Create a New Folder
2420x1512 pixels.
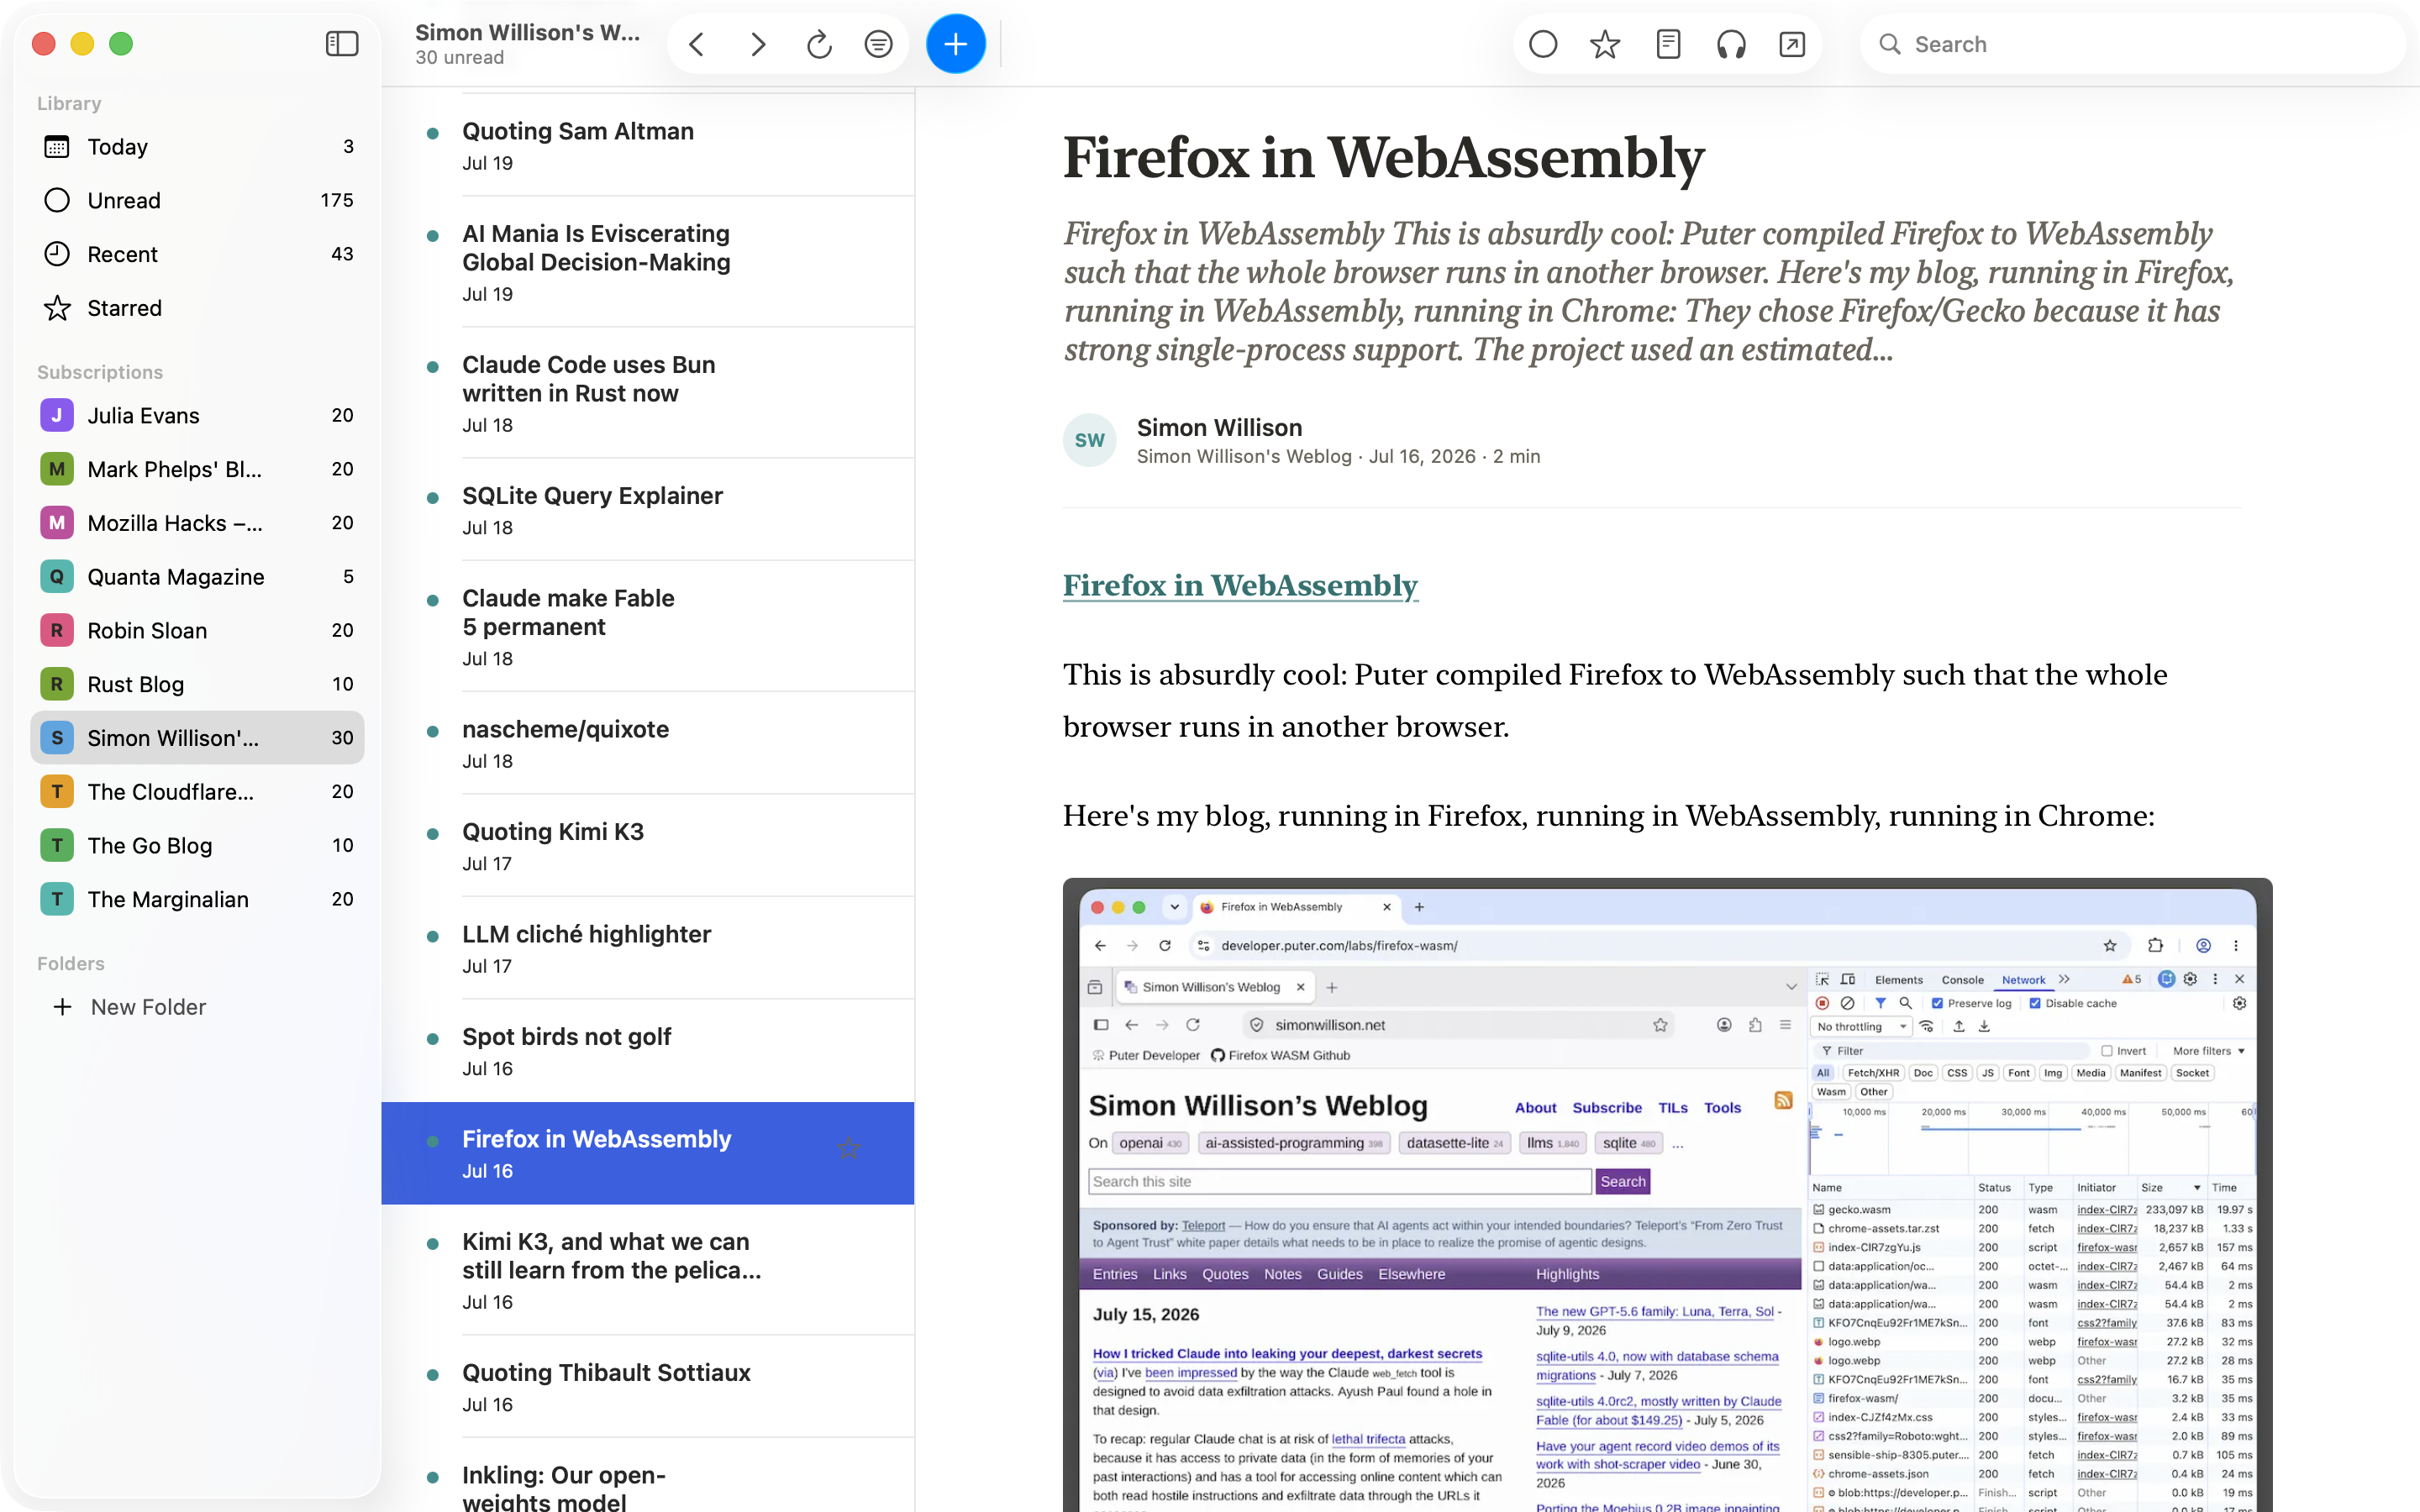point(130,1007)
